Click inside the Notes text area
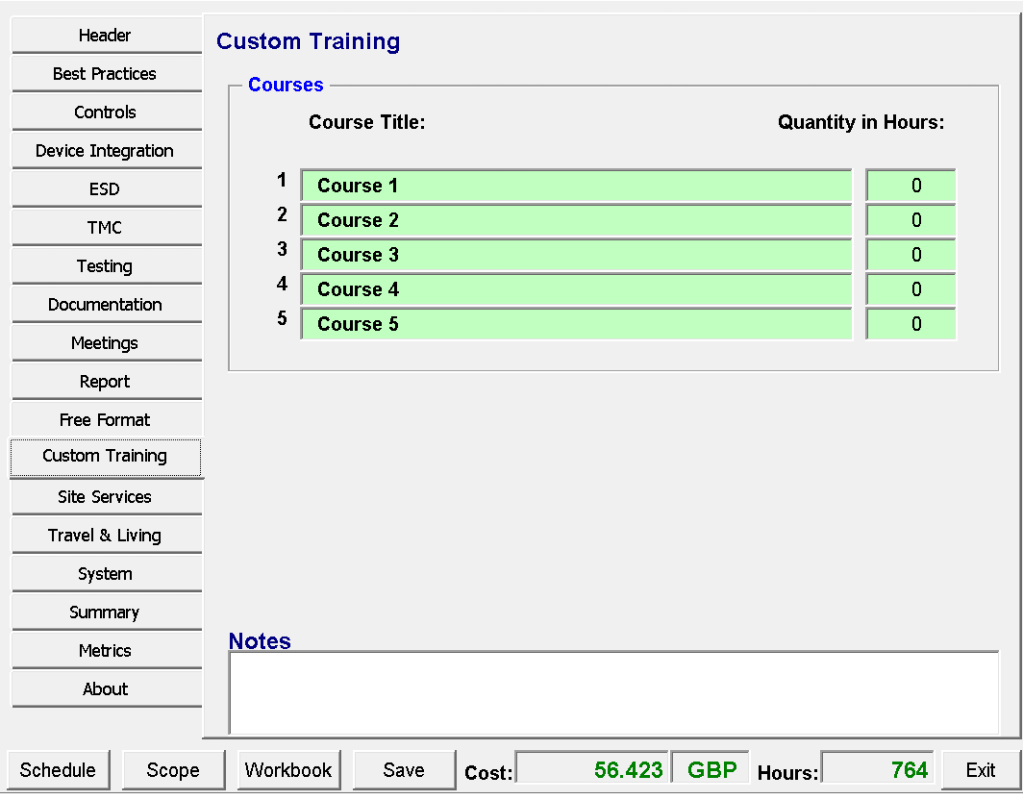The width and height of the screenshot is (1023, 800). (x=613, y=692)
